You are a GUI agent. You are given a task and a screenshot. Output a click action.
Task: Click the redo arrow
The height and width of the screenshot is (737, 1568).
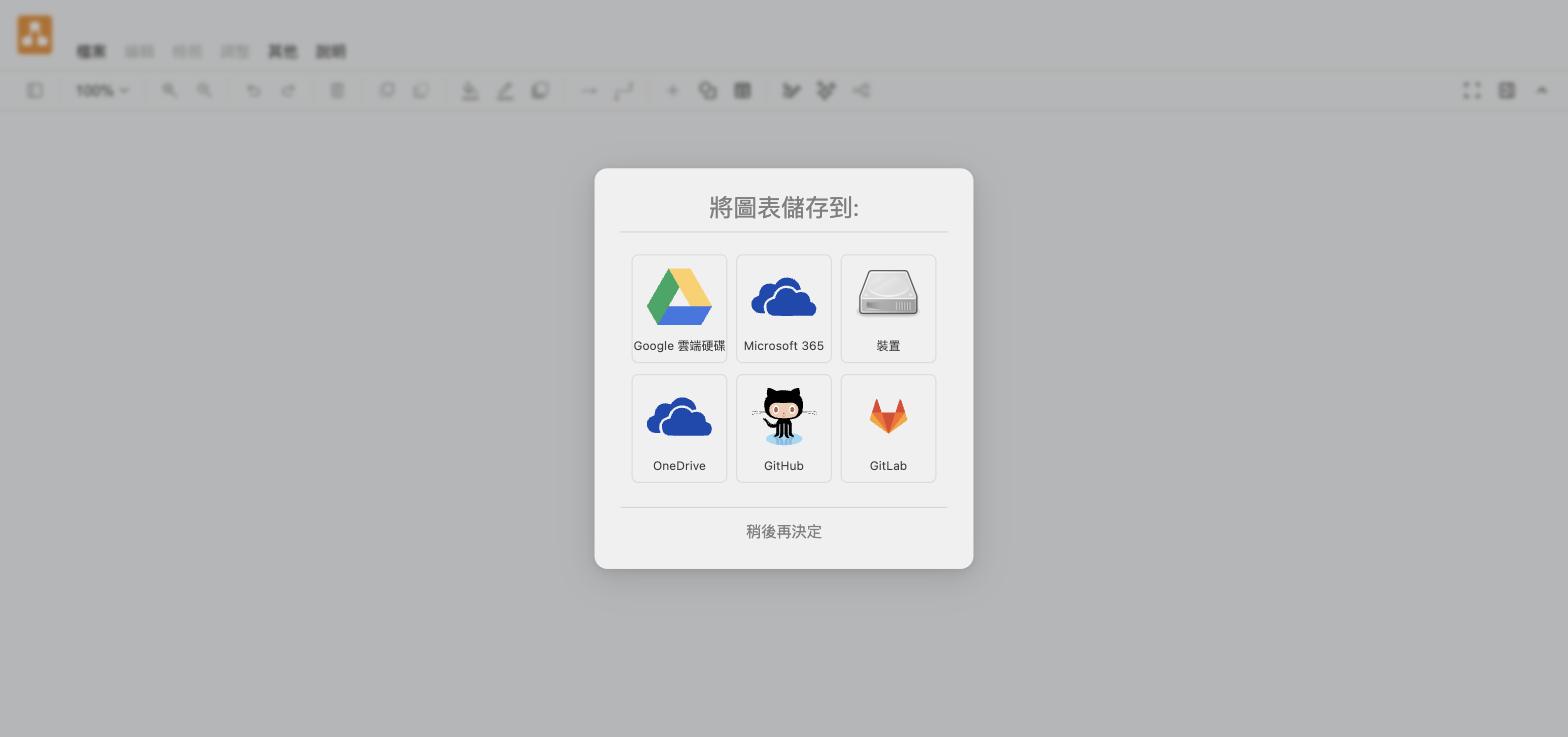[x=288, y=90]
